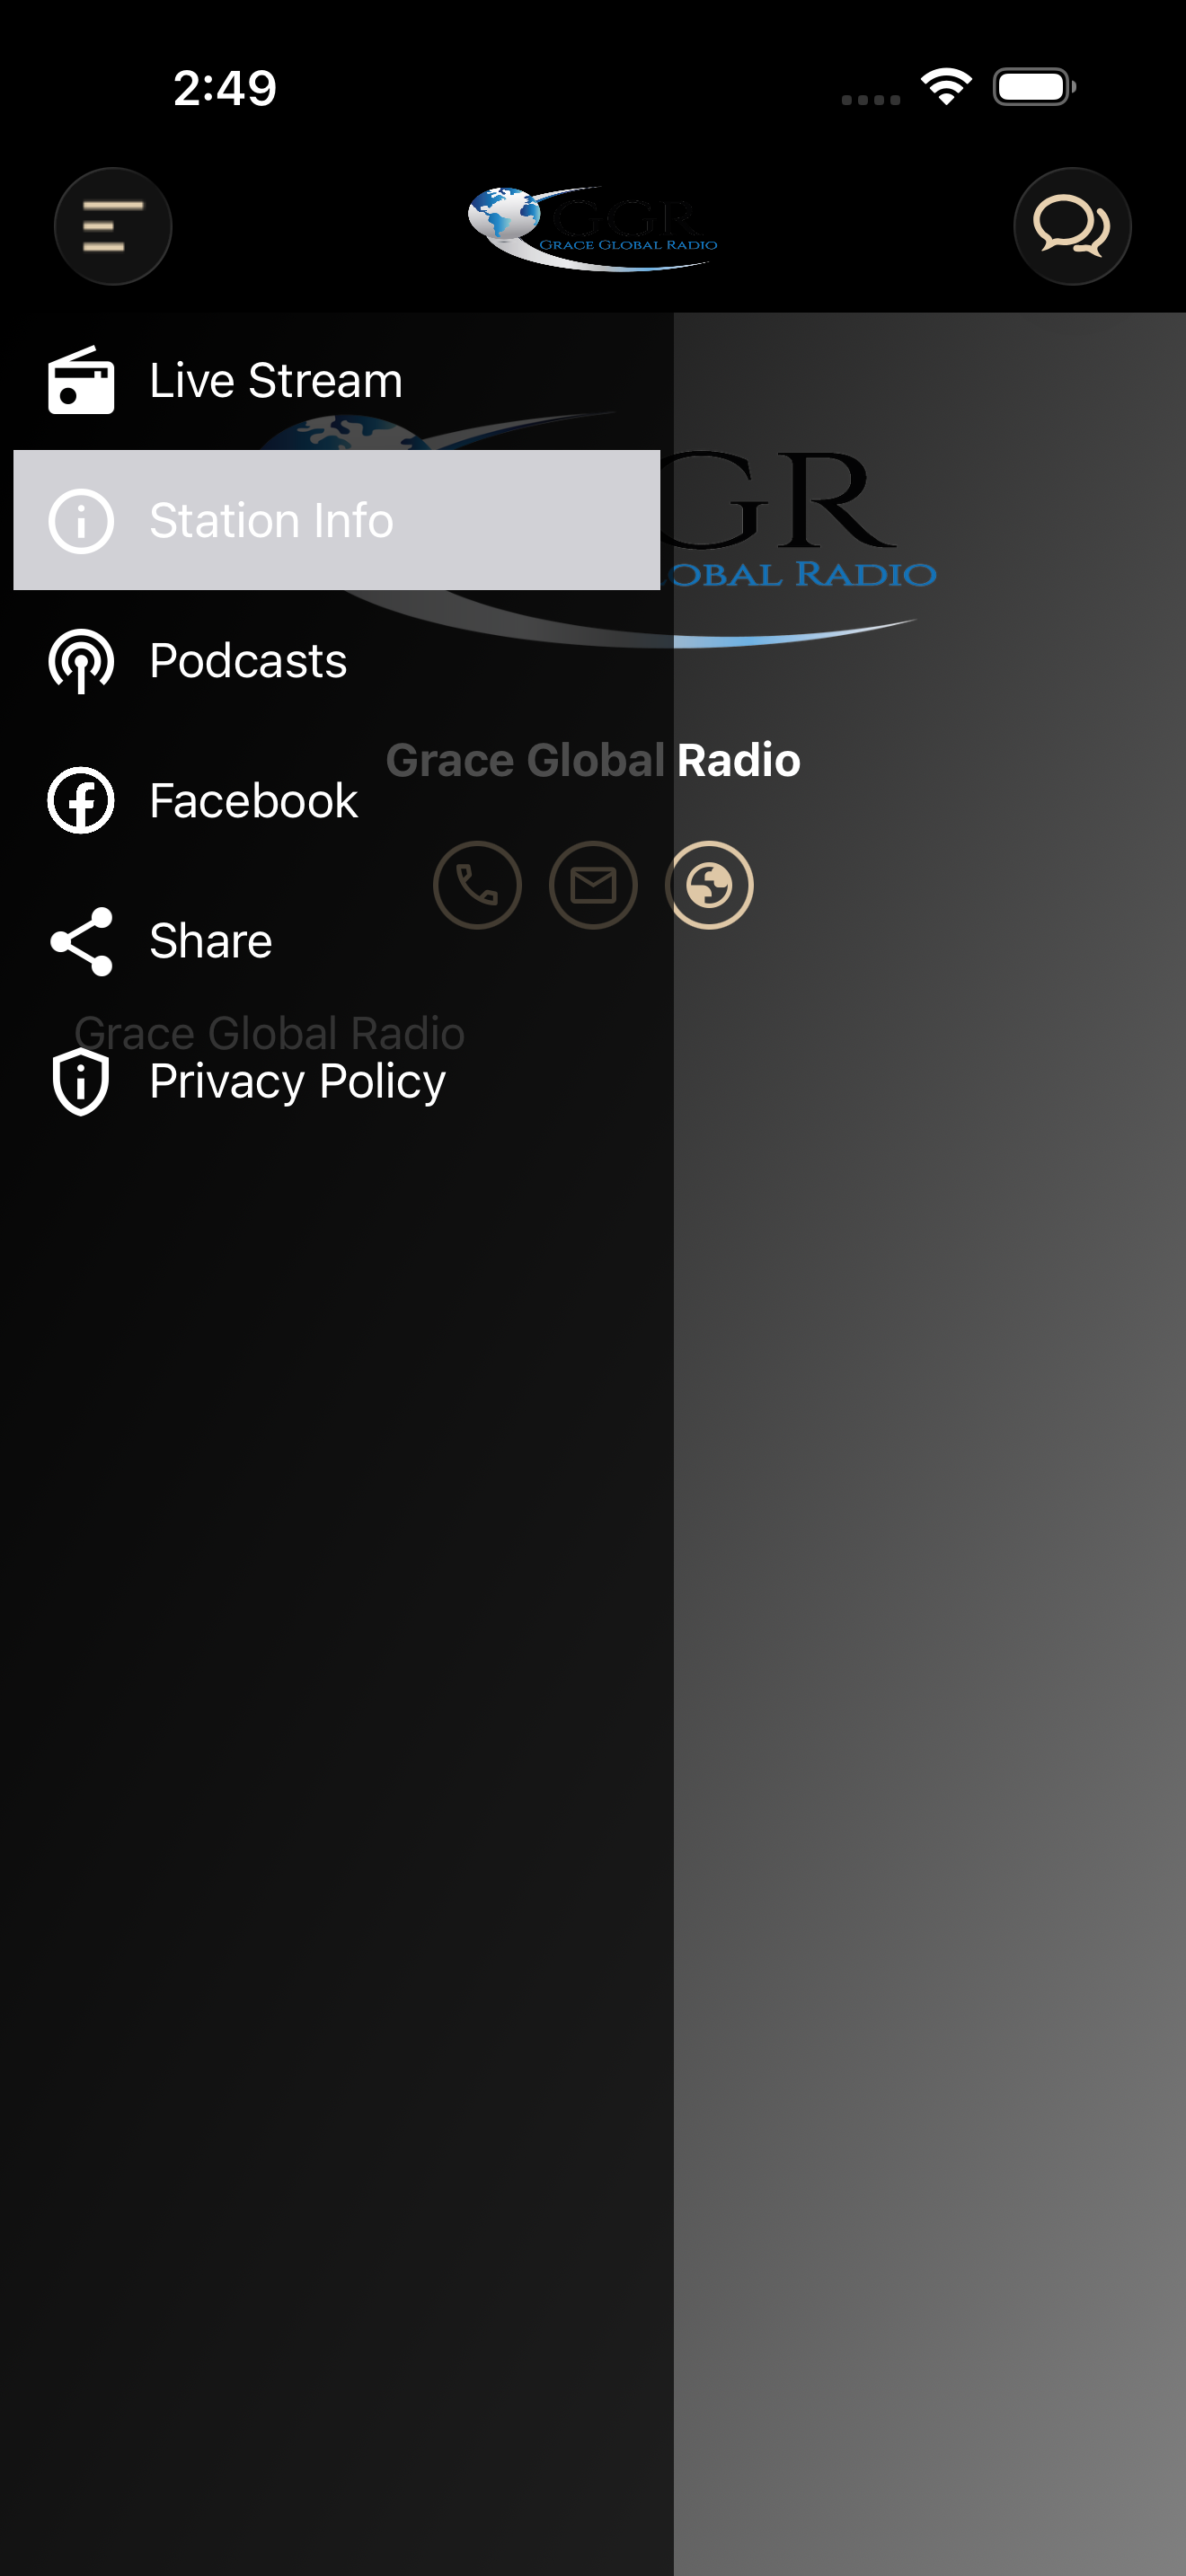Screen dimensions: 1186x2576
Task: Tap the Privacy Policy shield icon
Action: pos(81,1081)
